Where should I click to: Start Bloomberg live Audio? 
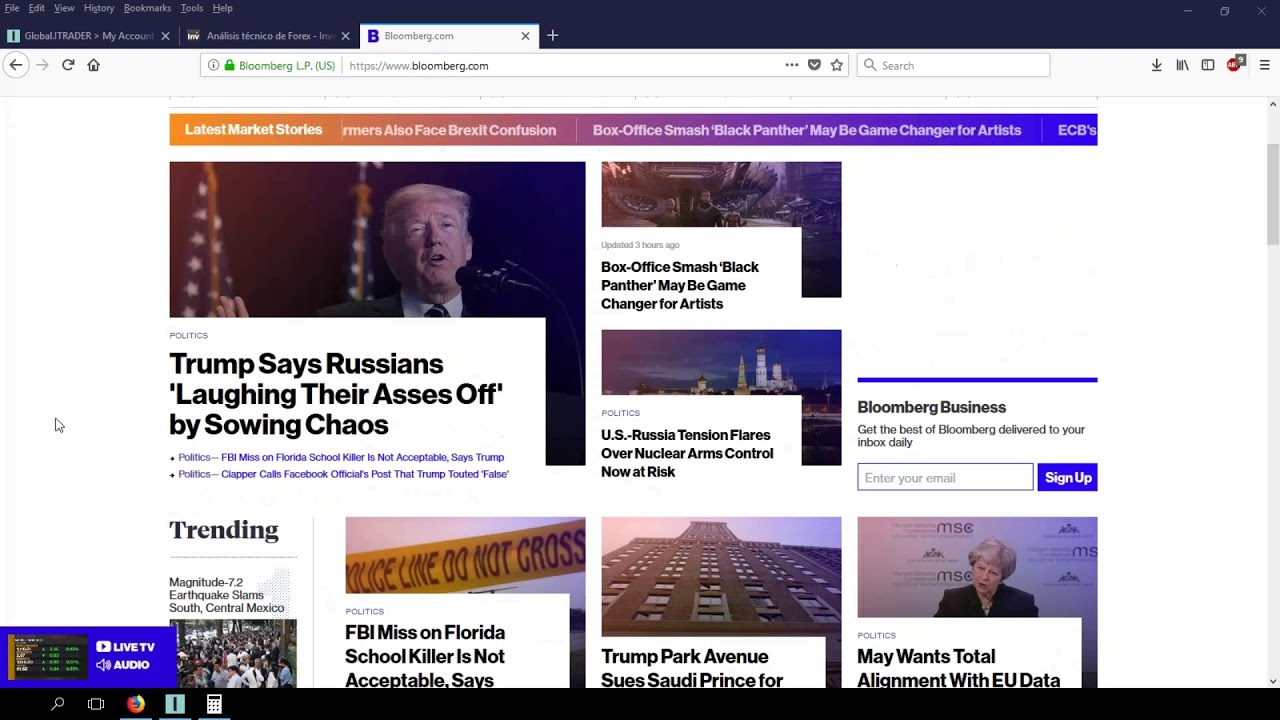(x=122, y=665)
